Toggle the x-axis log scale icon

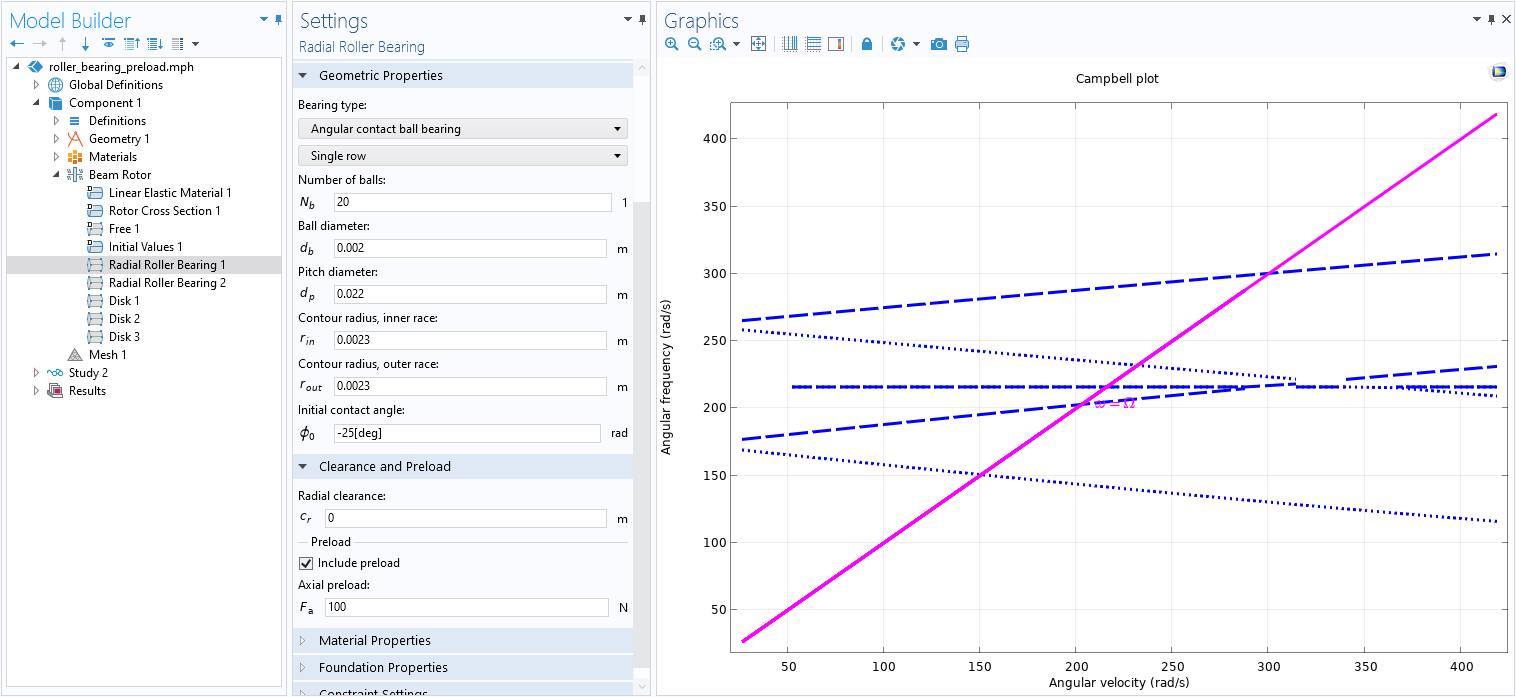coord(790,44)
